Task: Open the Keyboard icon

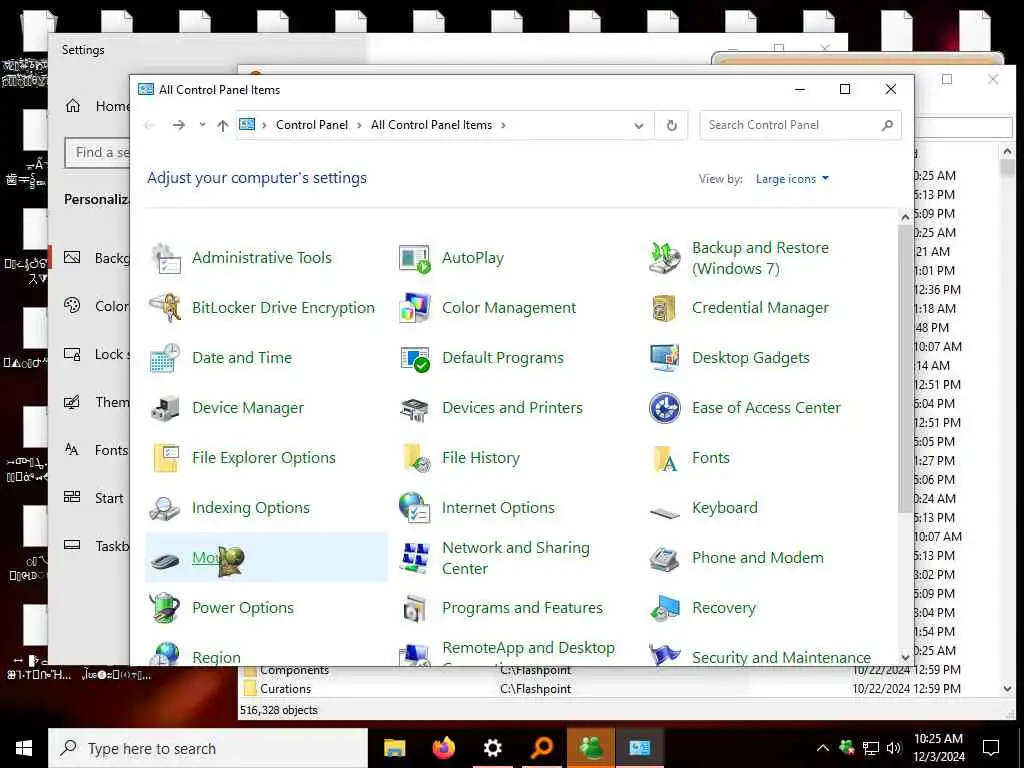Action: [x=665, y=513]
